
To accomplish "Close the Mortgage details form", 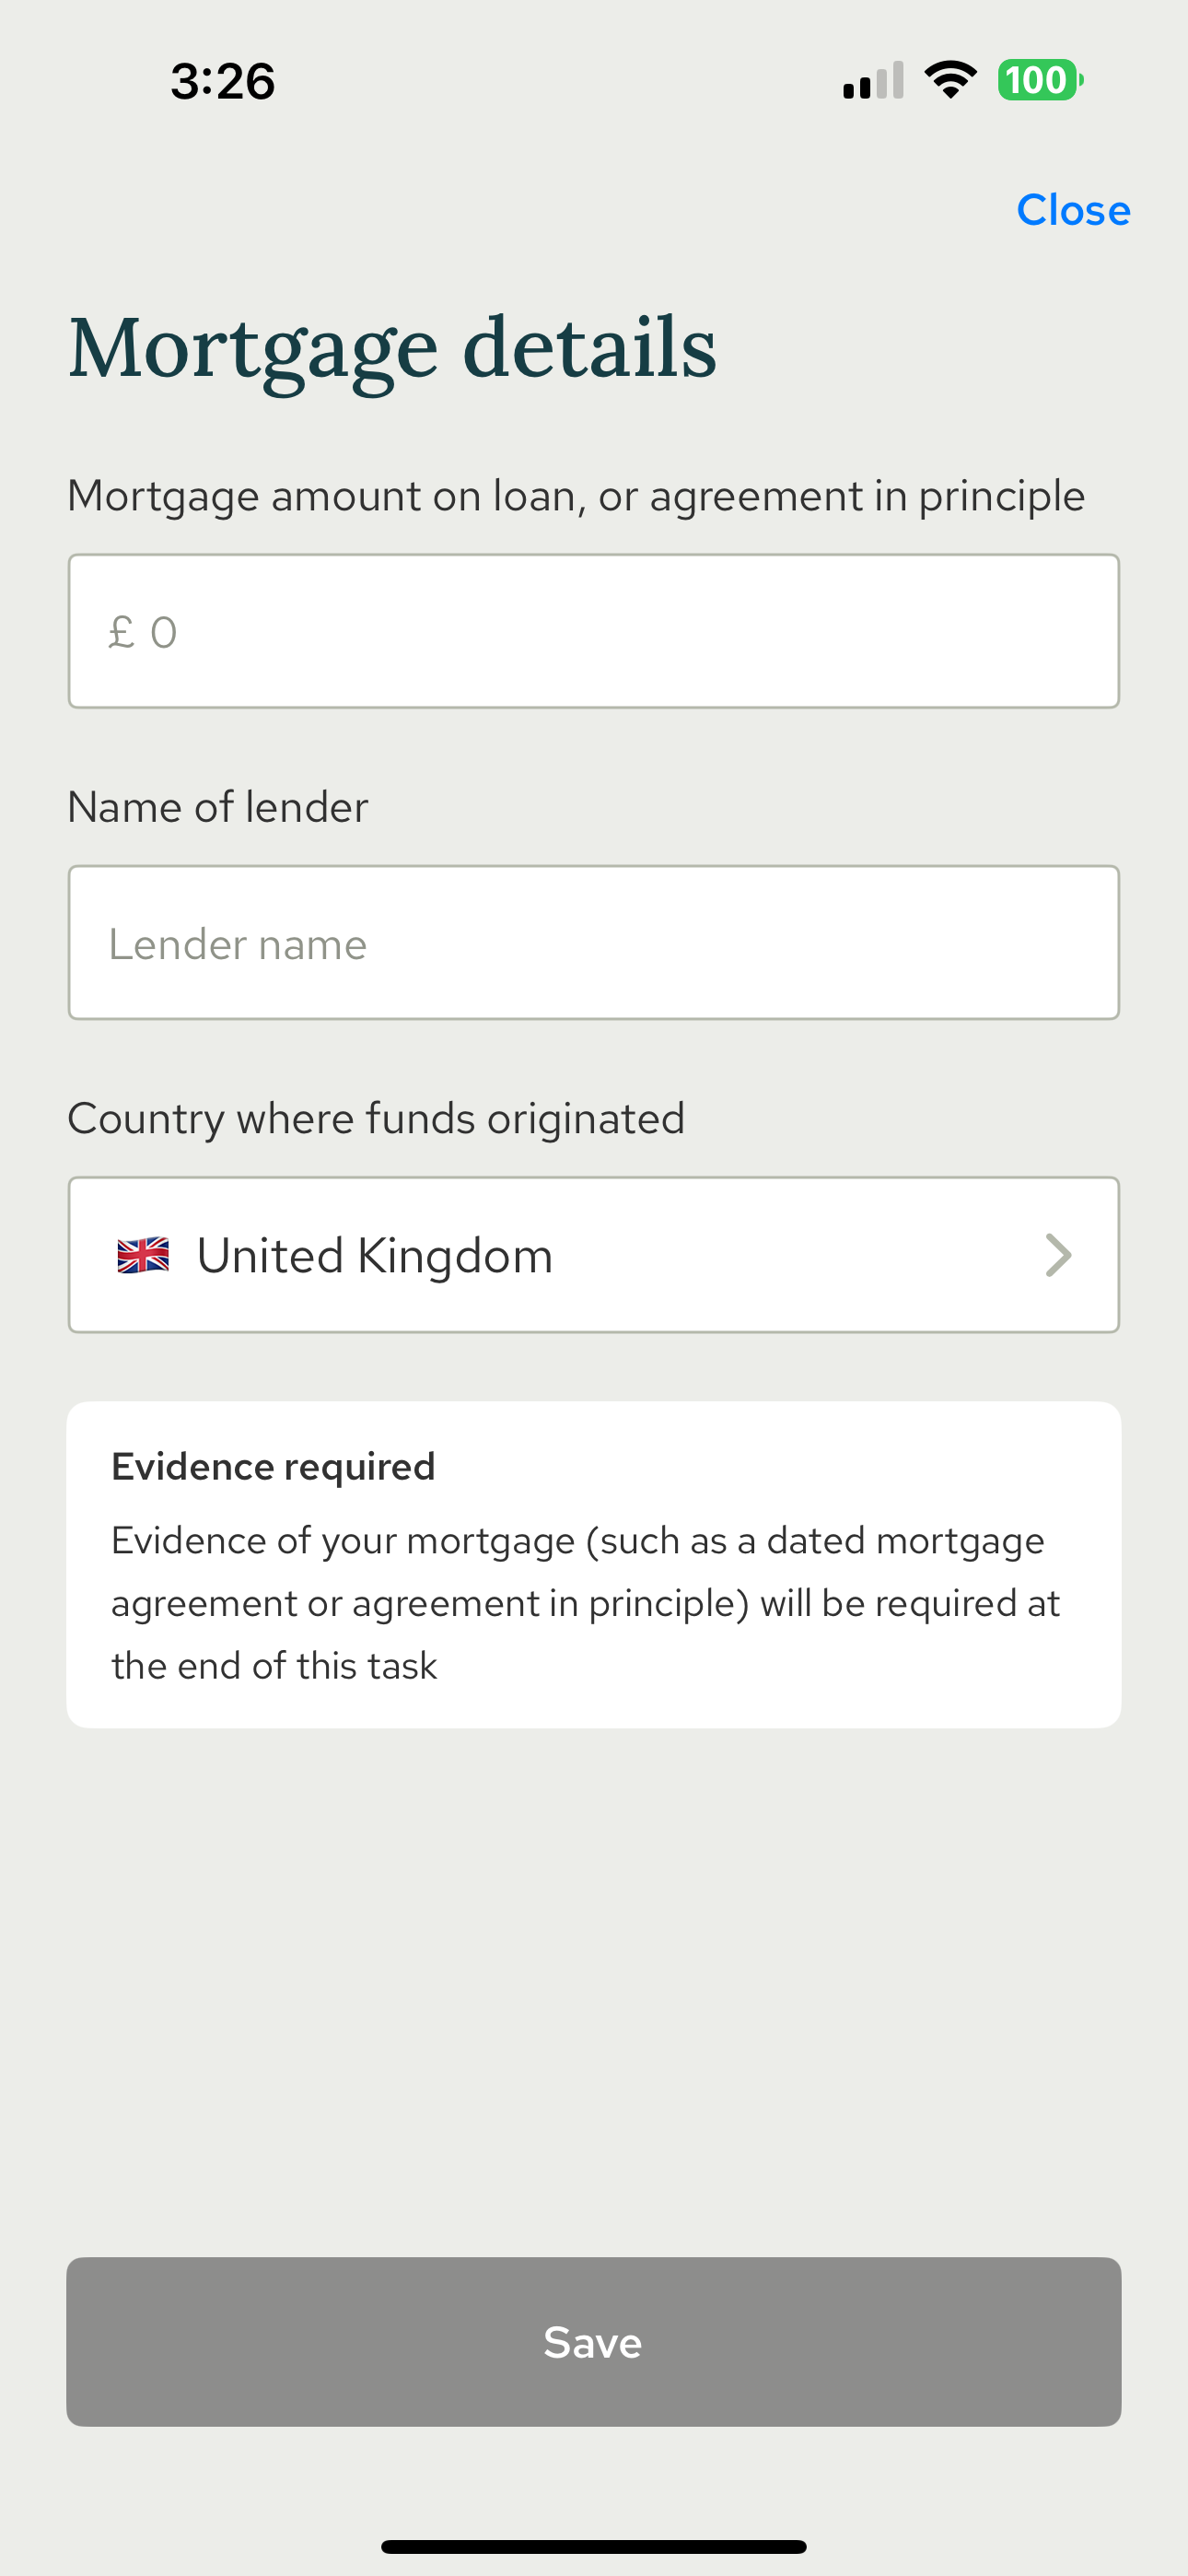I will tap(1073, 210).
